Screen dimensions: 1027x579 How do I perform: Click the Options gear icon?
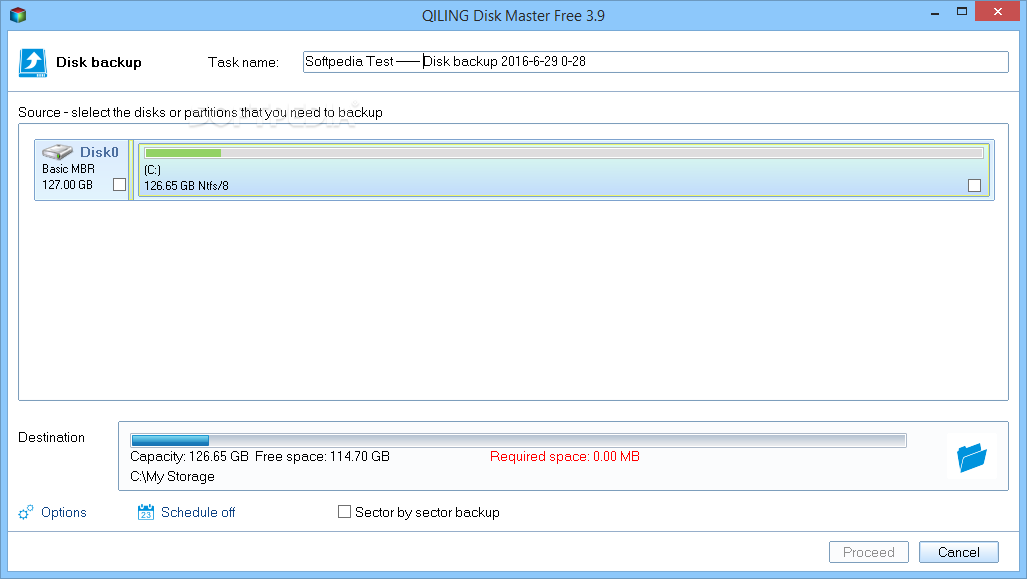26,512
